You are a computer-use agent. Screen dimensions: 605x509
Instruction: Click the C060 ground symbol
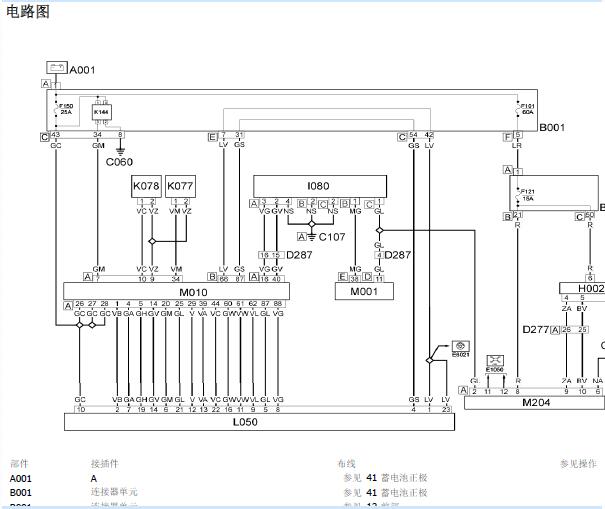click(120, 151)
